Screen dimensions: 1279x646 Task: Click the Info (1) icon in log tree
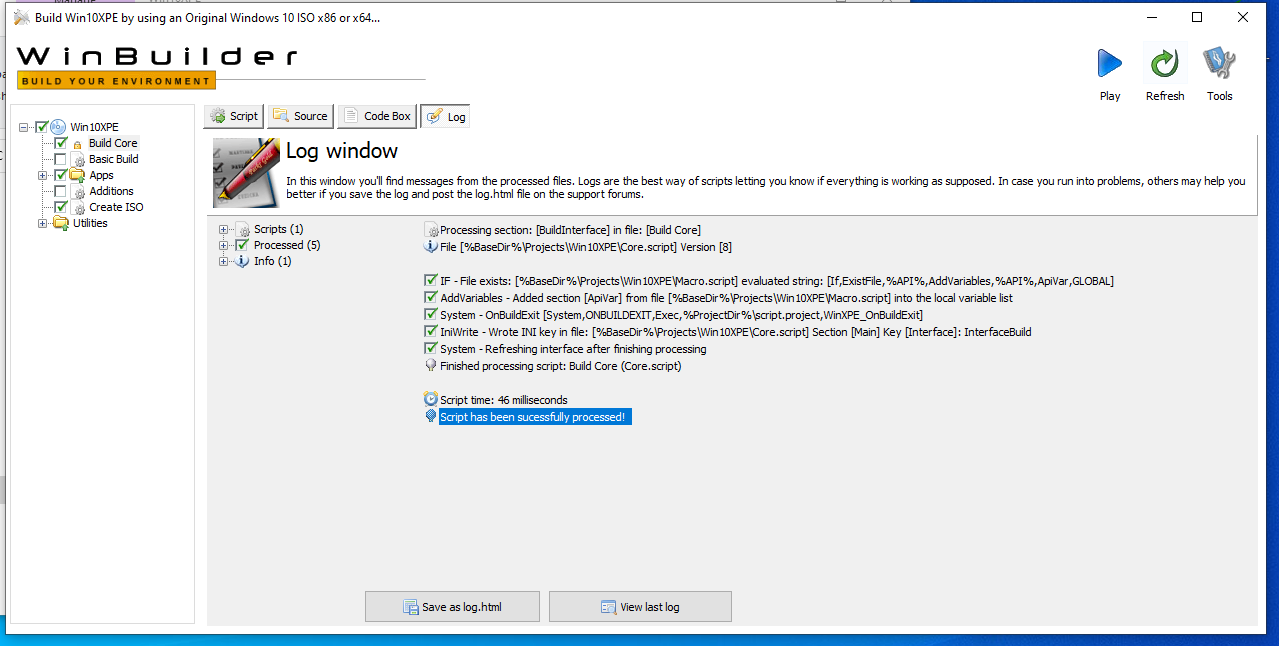[x=242, y=262]
